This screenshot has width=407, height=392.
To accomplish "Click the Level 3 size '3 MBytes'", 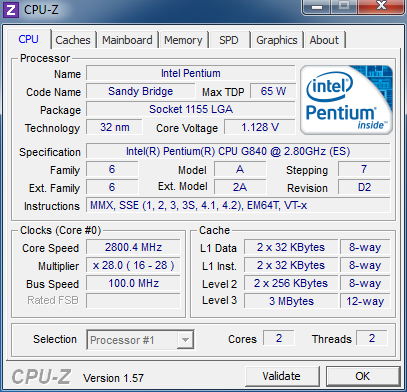I will pos(291,301).
